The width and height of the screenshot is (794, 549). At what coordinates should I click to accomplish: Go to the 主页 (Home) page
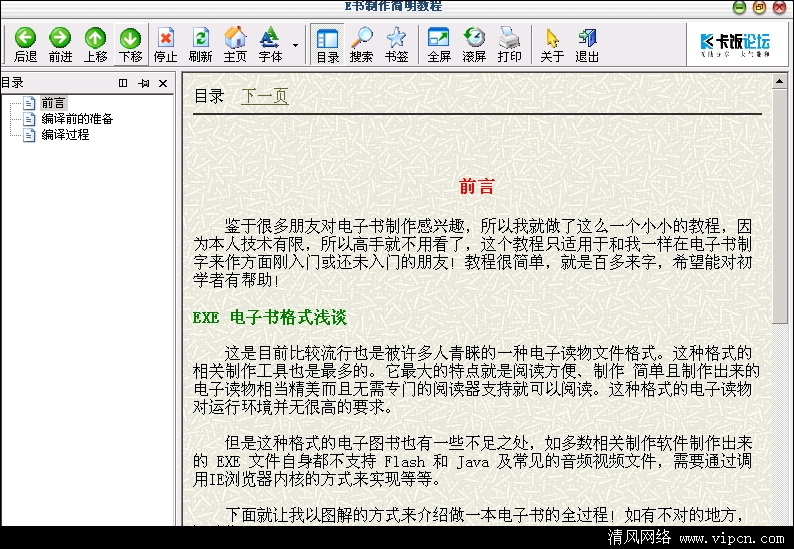(235, 44)
